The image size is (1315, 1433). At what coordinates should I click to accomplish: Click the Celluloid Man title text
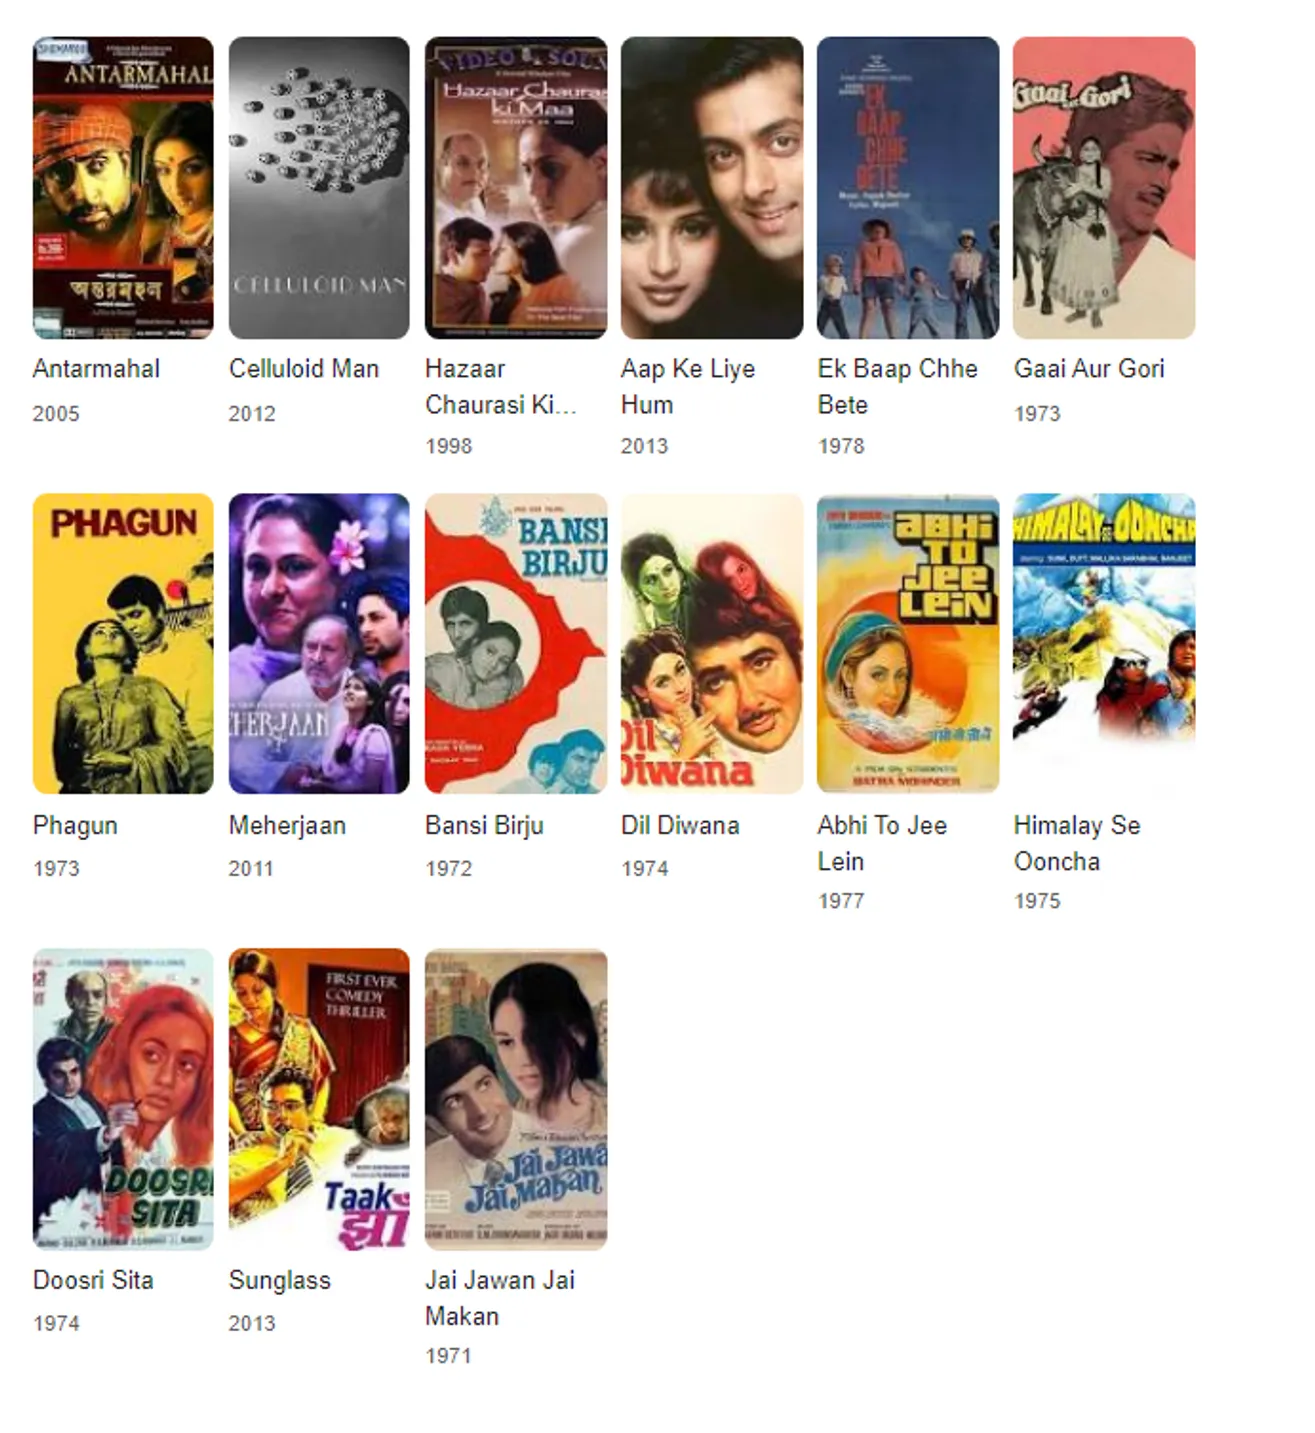pos(304,368)
